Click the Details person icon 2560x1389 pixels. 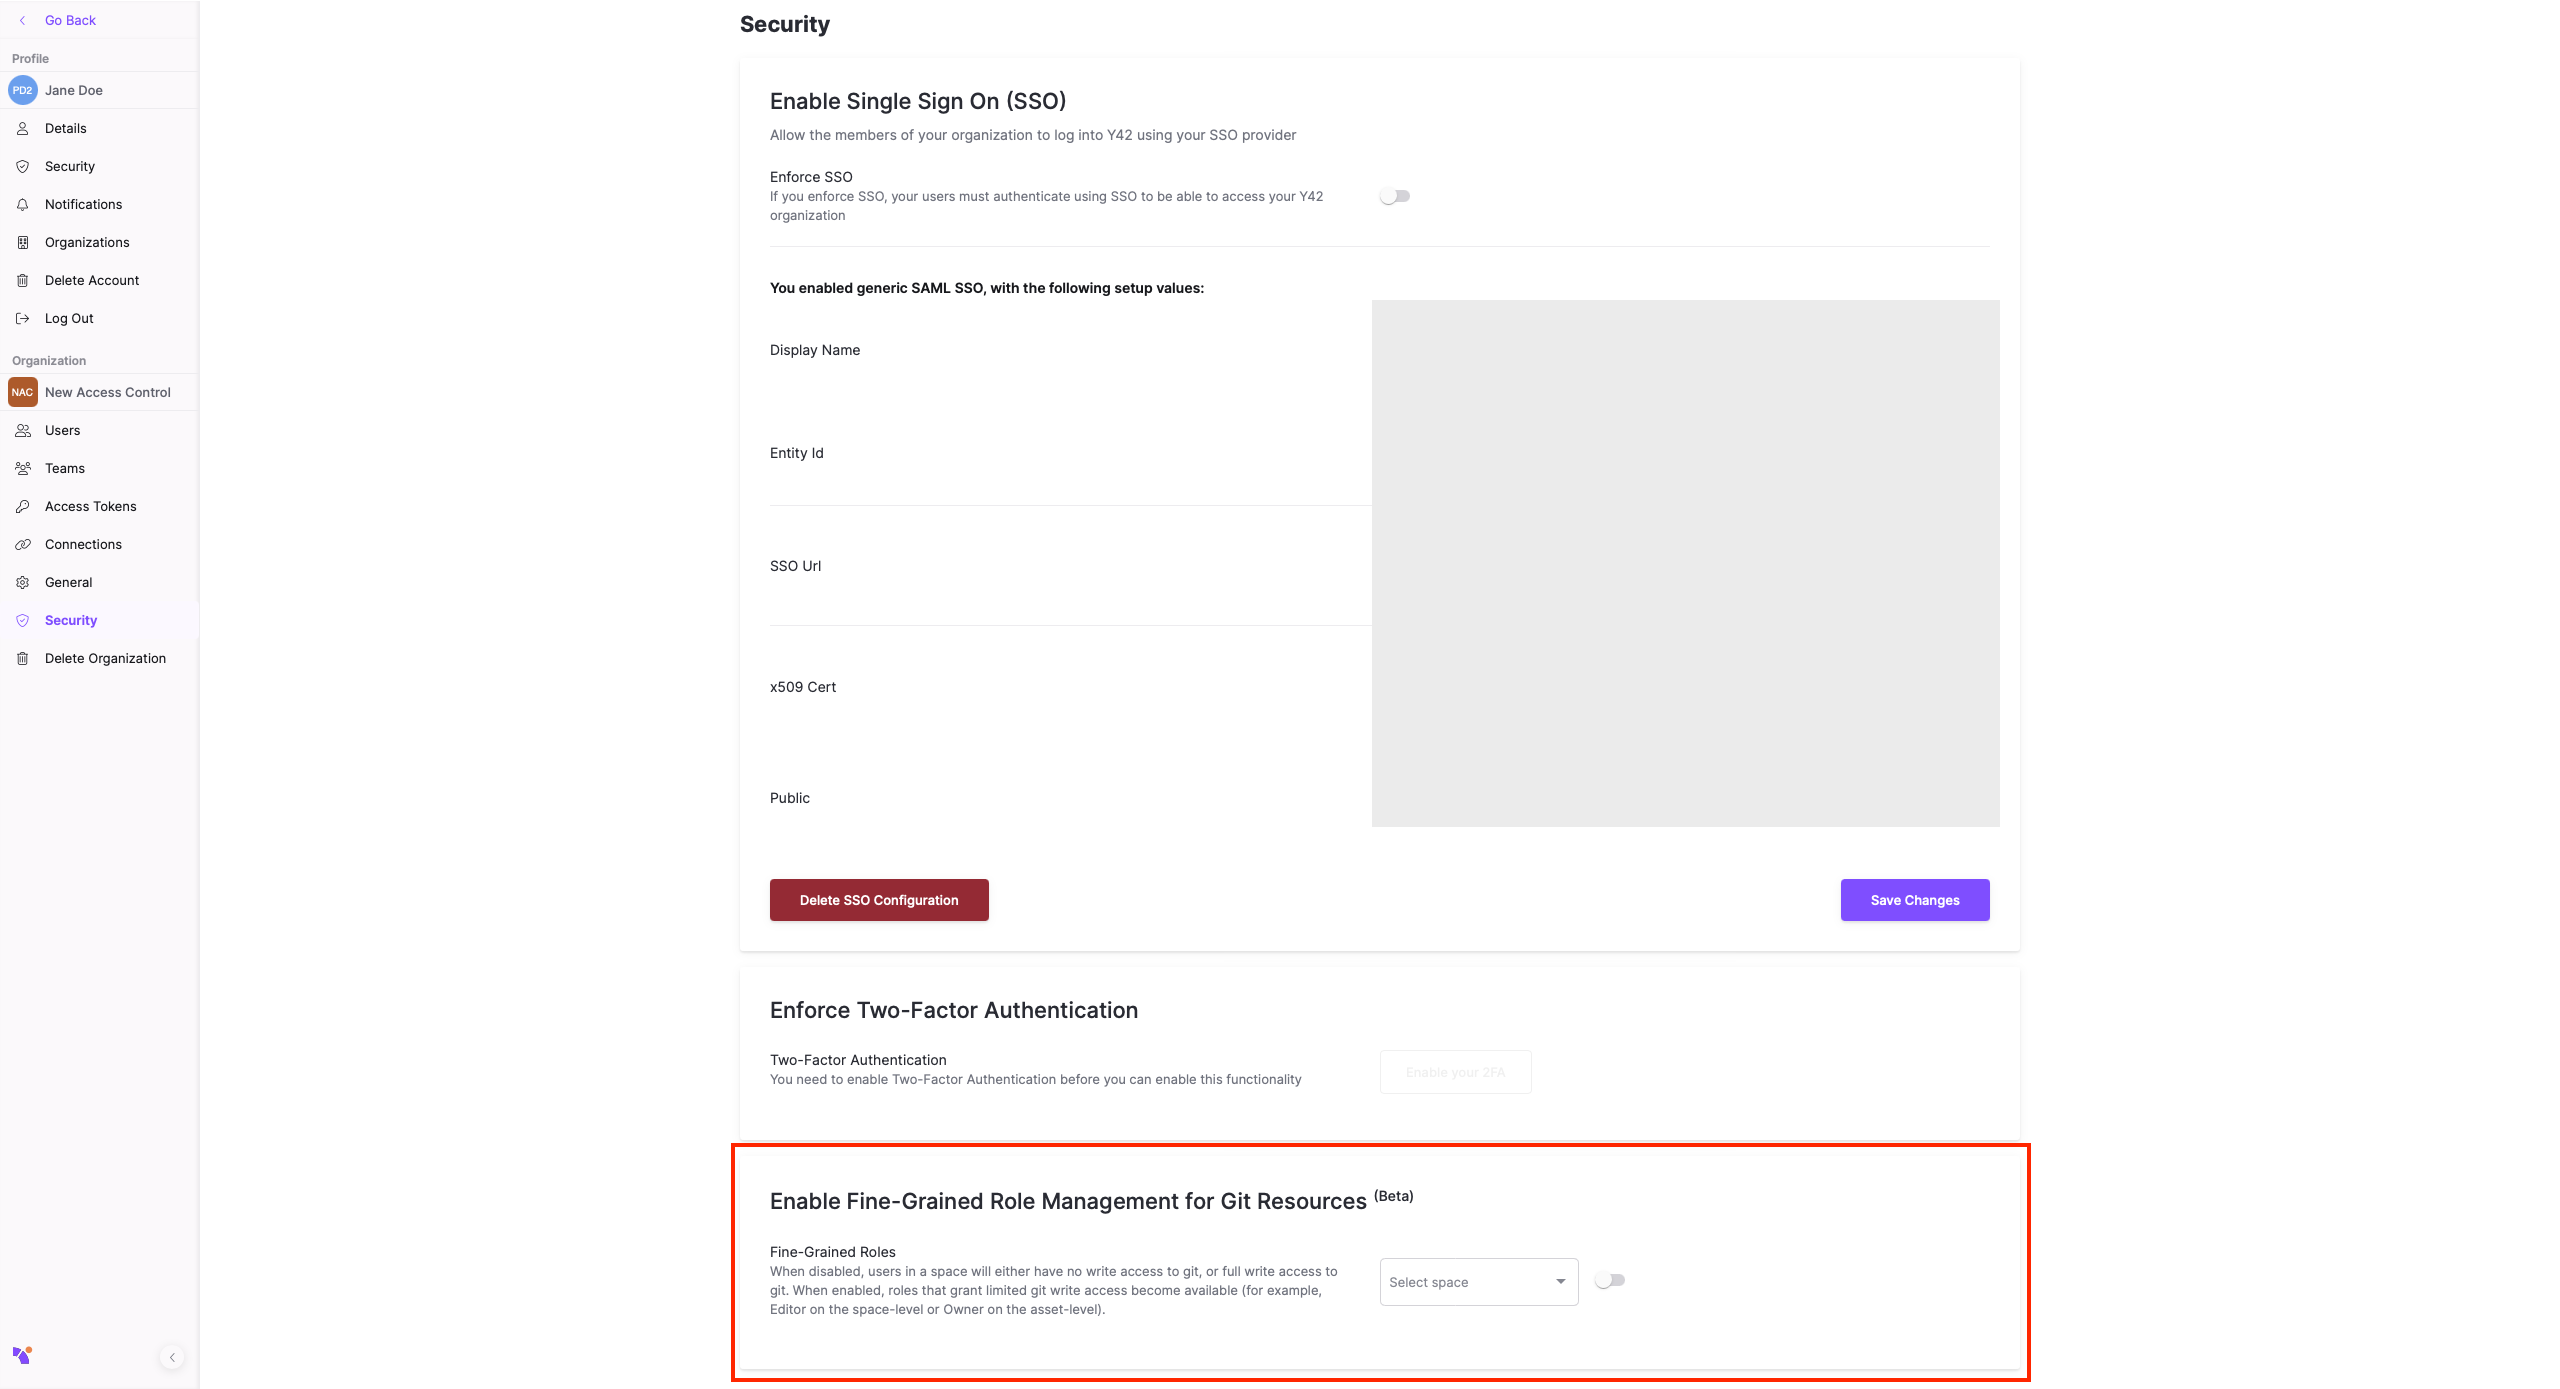(23, 128)
